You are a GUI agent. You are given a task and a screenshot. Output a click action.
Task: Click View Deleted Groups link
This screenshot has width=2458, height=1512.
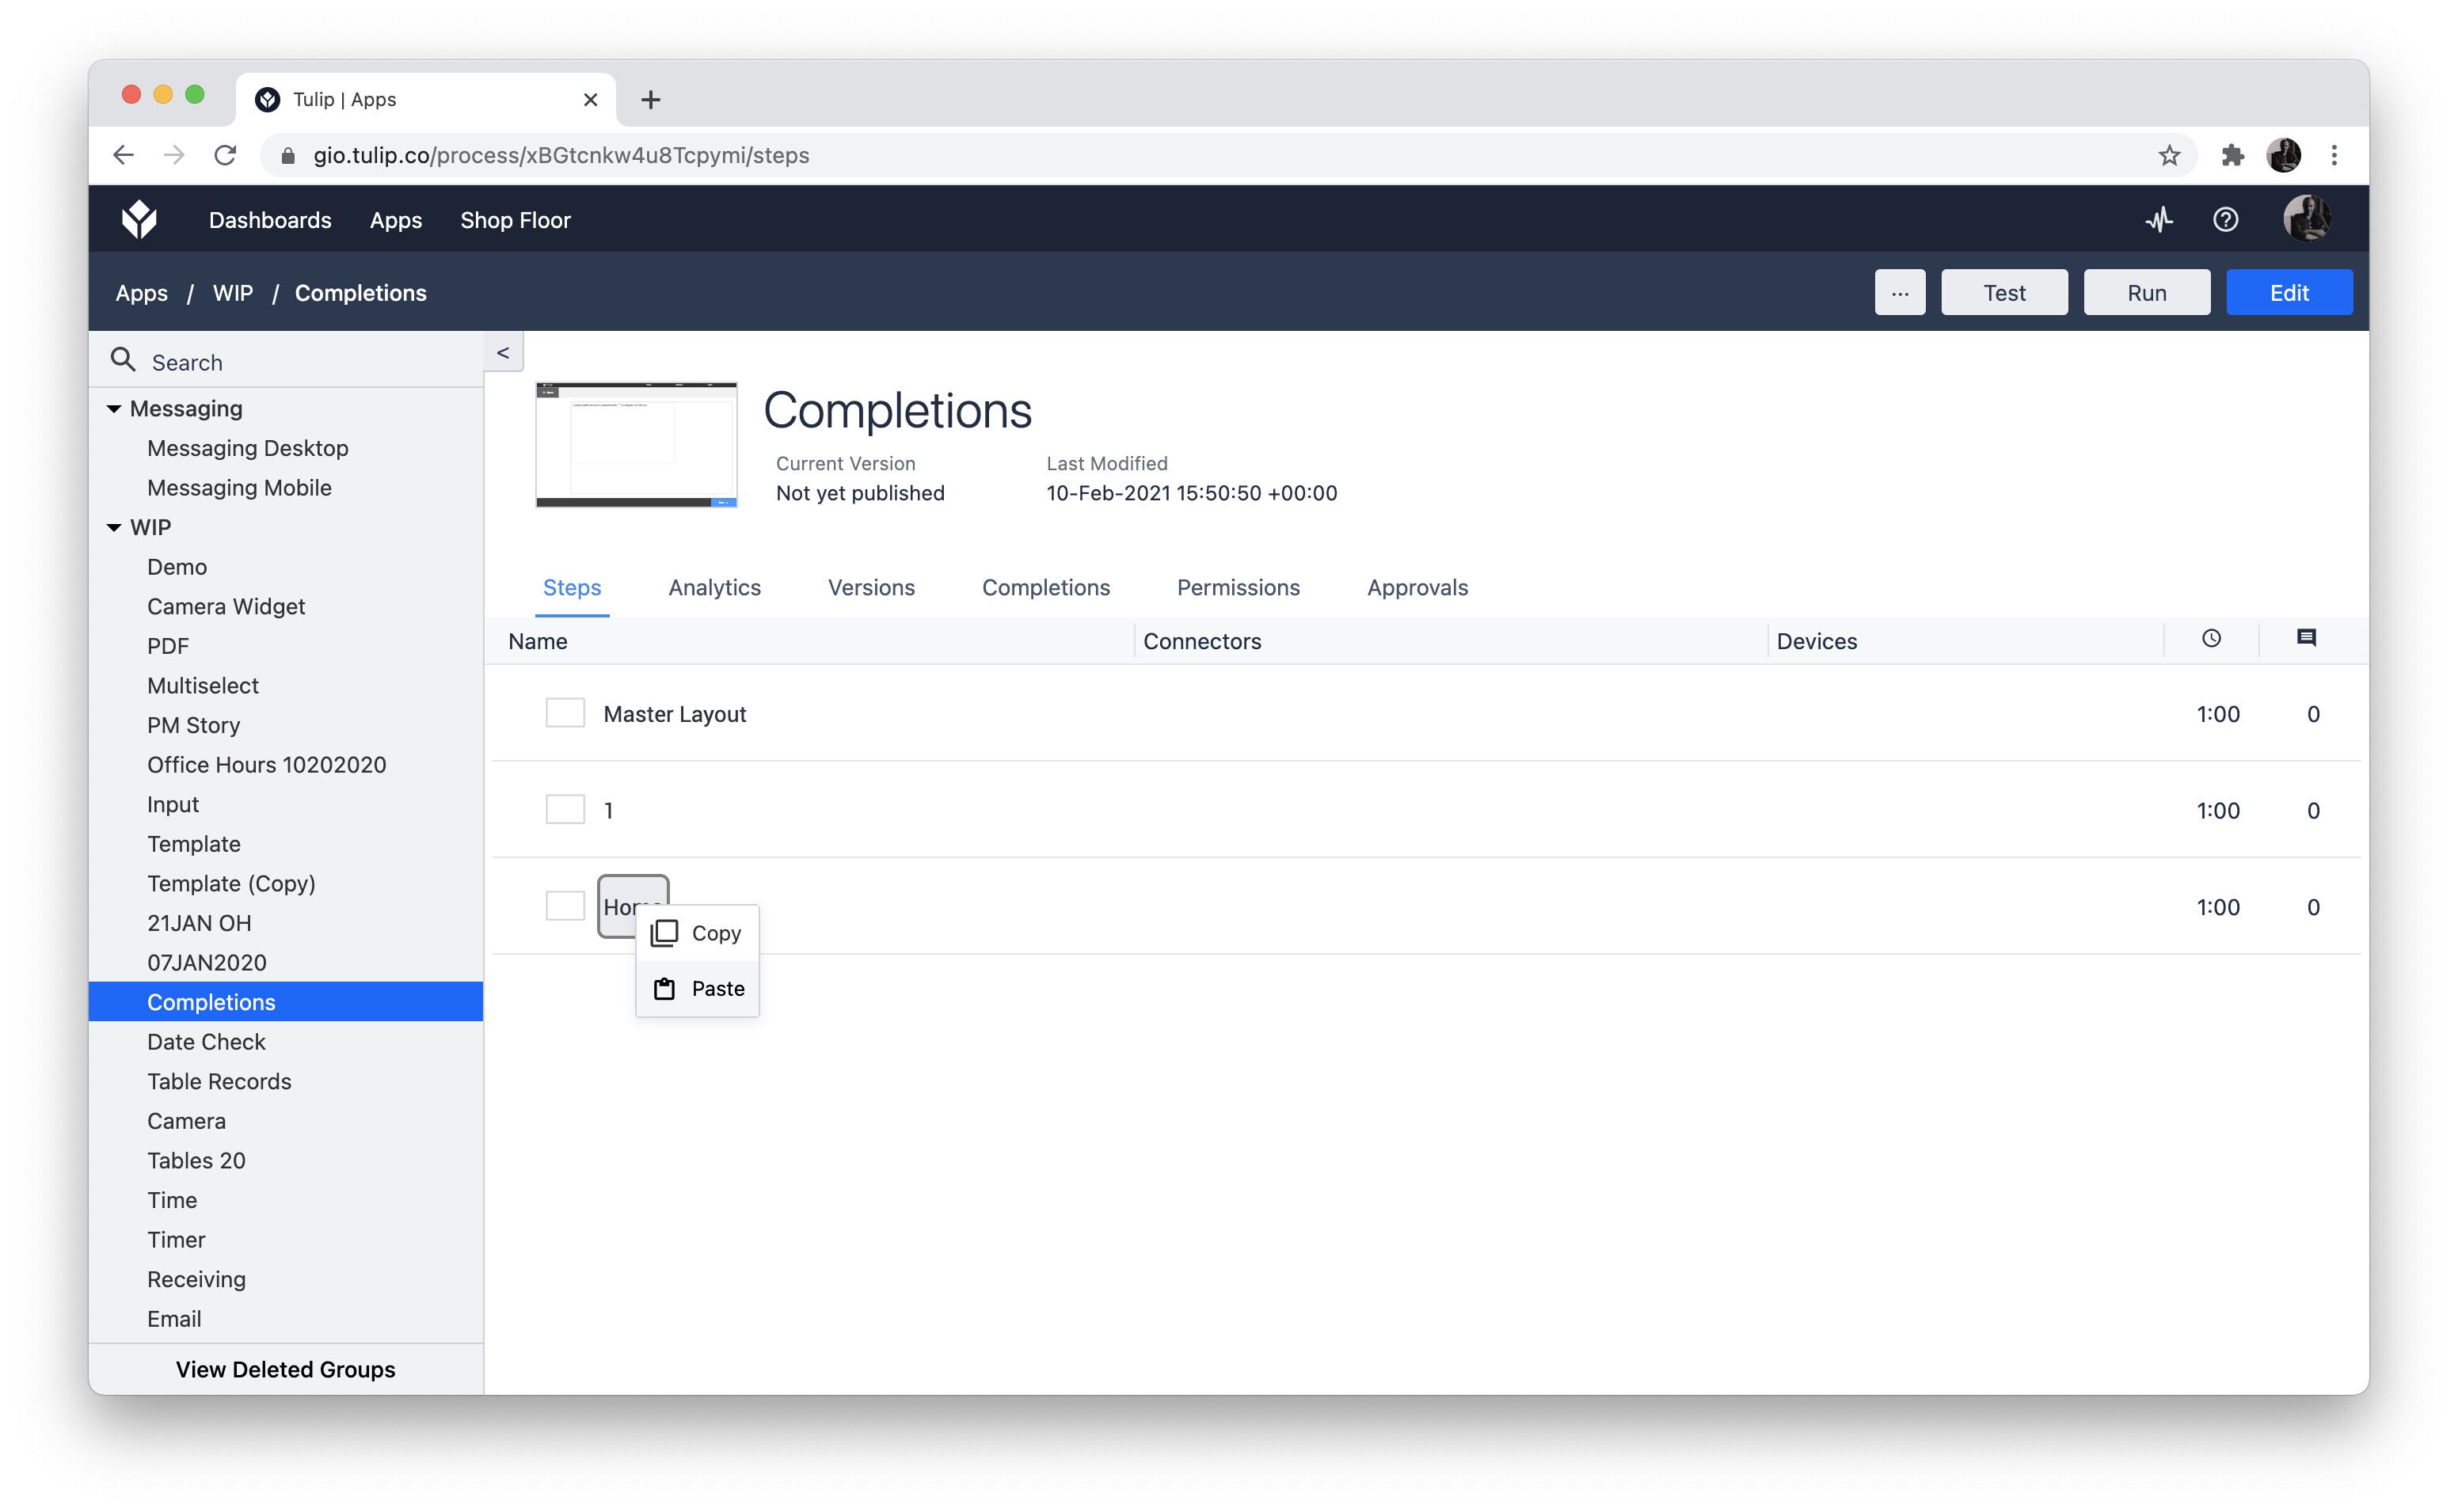(285, 1369)
